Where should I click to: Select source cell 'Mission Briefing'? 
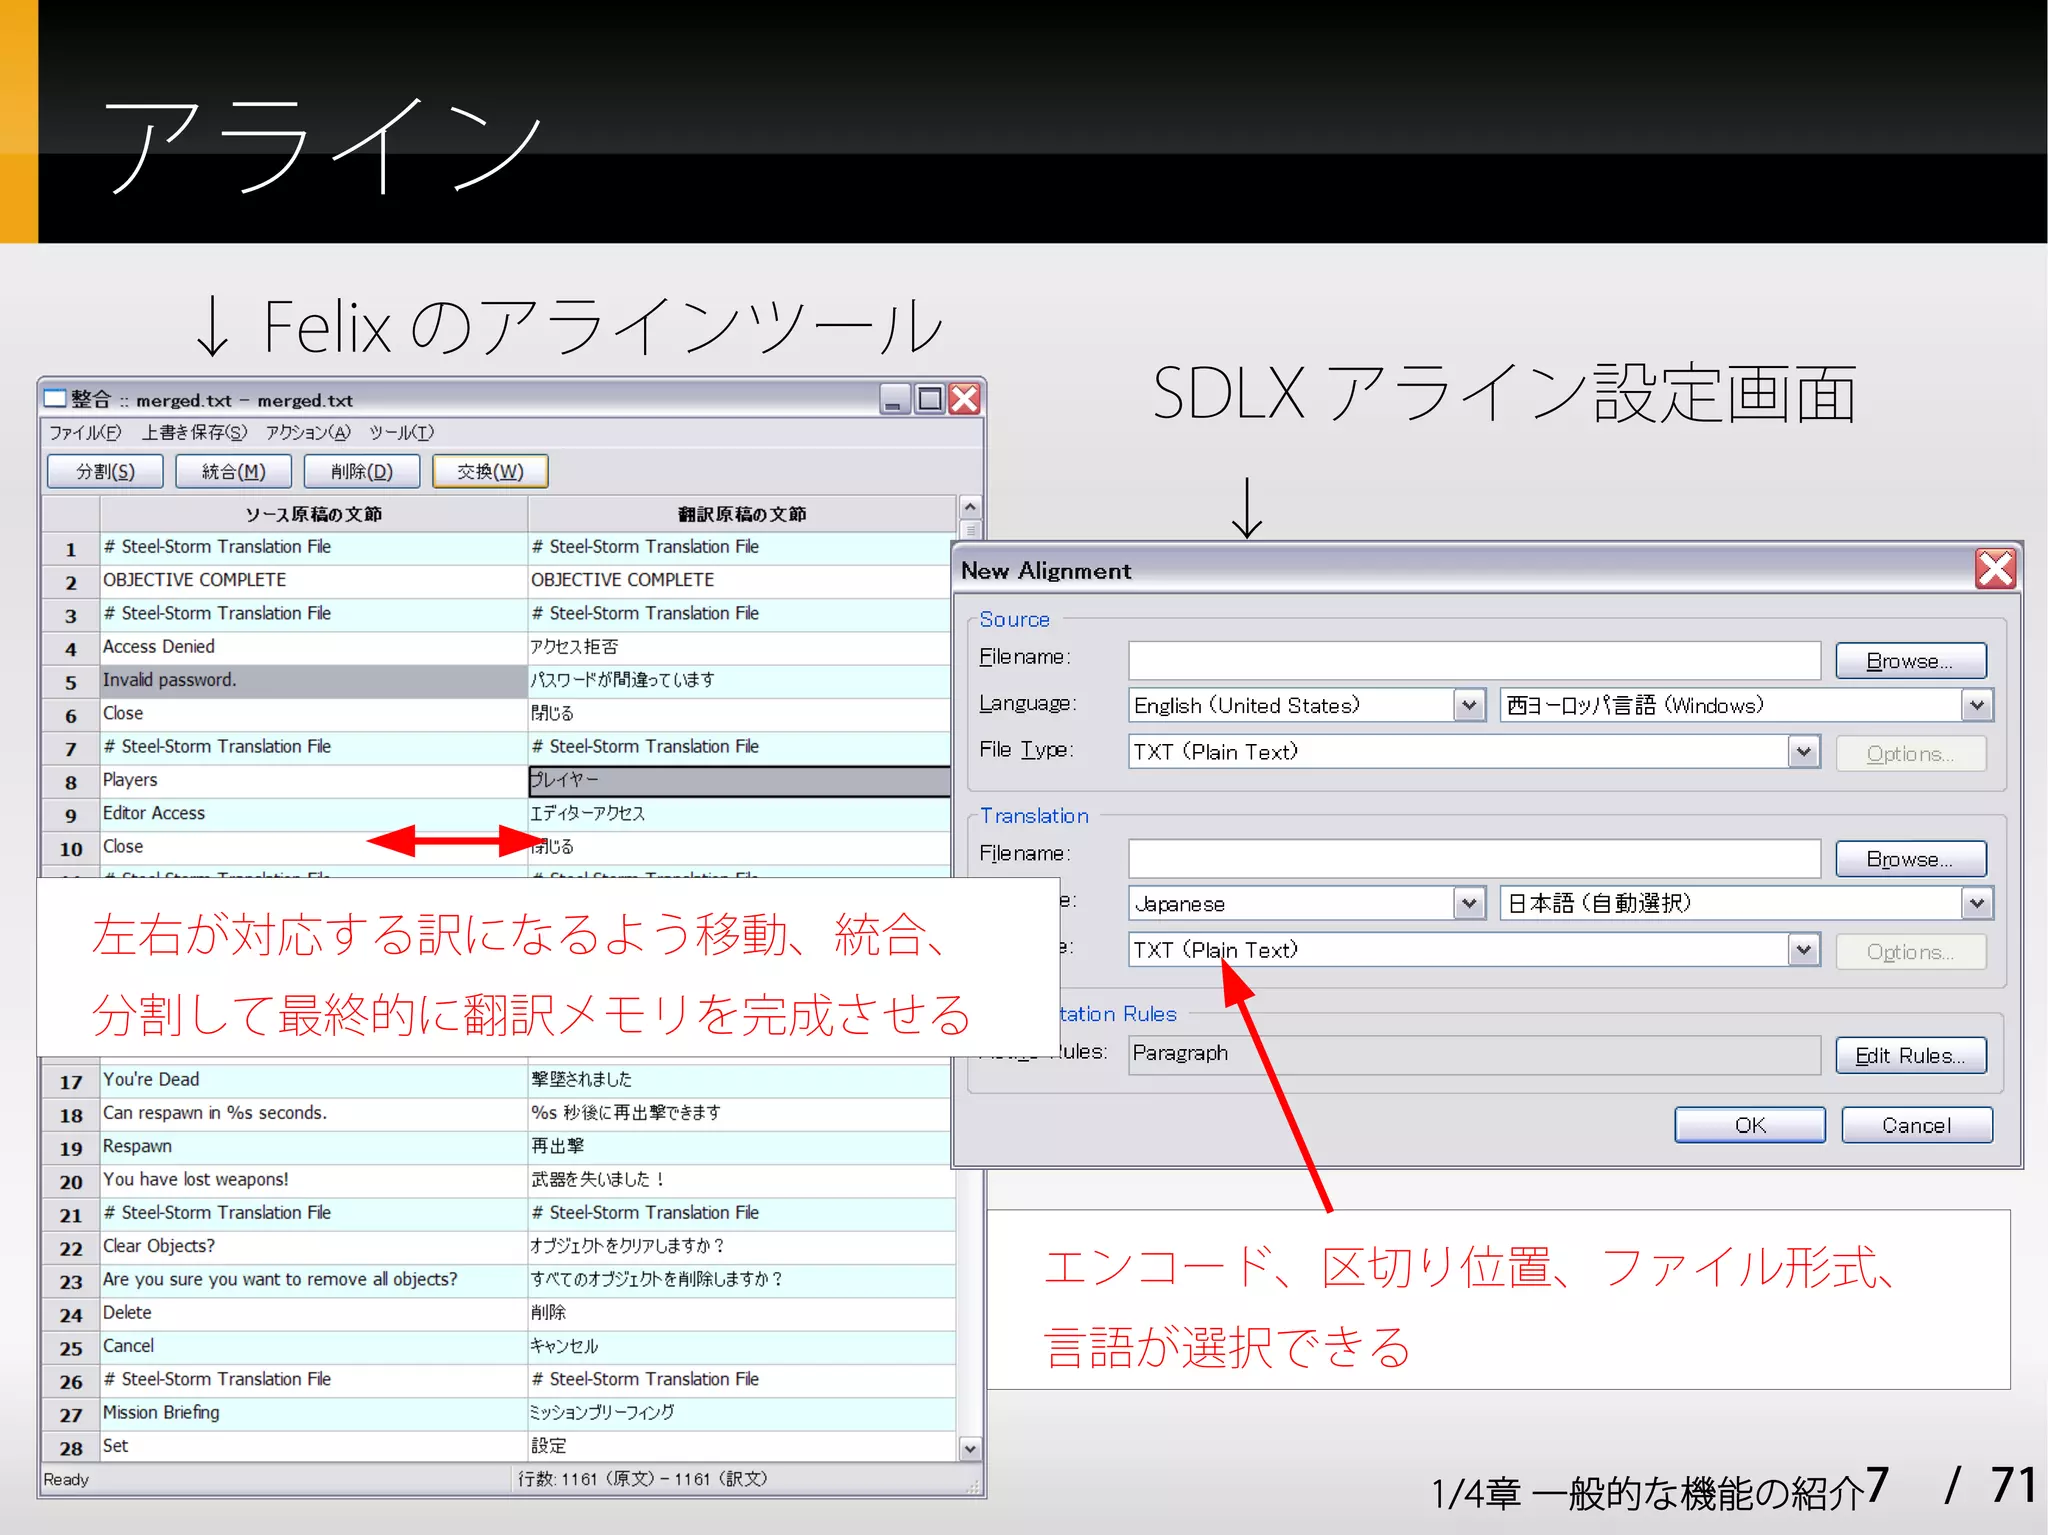pyautogui.click(x=314, y=1413)
